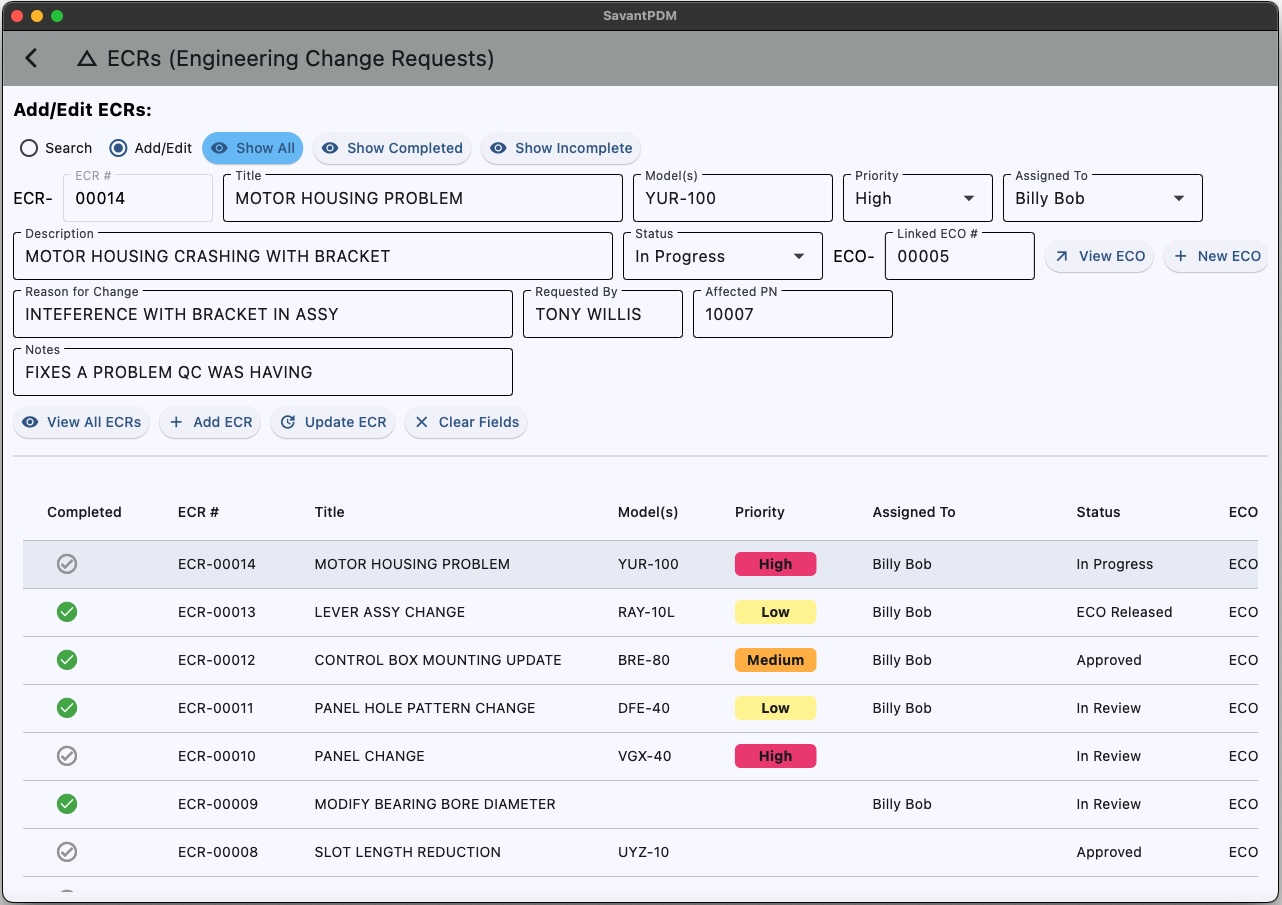
Task: Click gray checkmark icon for ECR-00010
Action: coord(67,756)
